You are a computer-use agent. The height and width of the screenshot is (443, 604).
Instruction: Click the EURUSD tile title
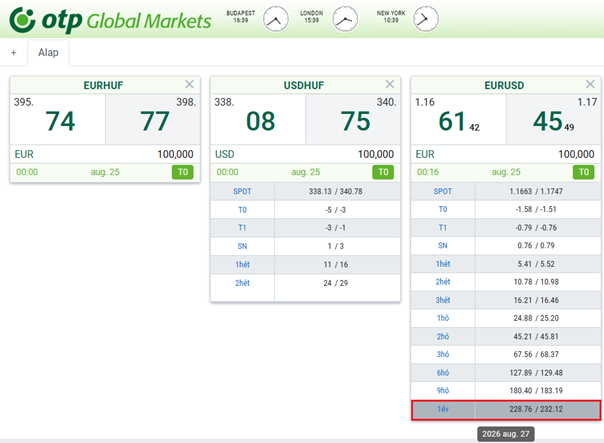coord(504,85)
